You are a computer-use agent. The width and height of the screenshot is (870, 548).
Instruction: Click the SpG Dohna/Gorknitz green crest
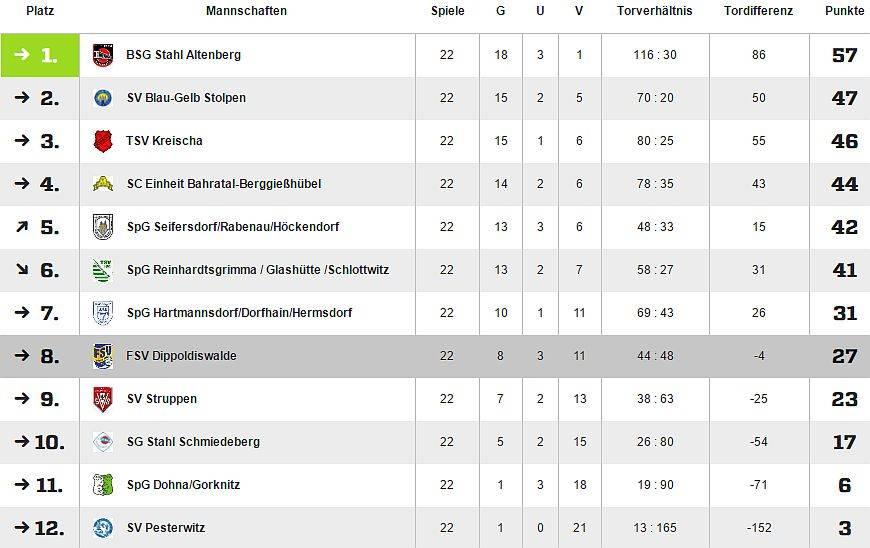[x=103, y=485]
